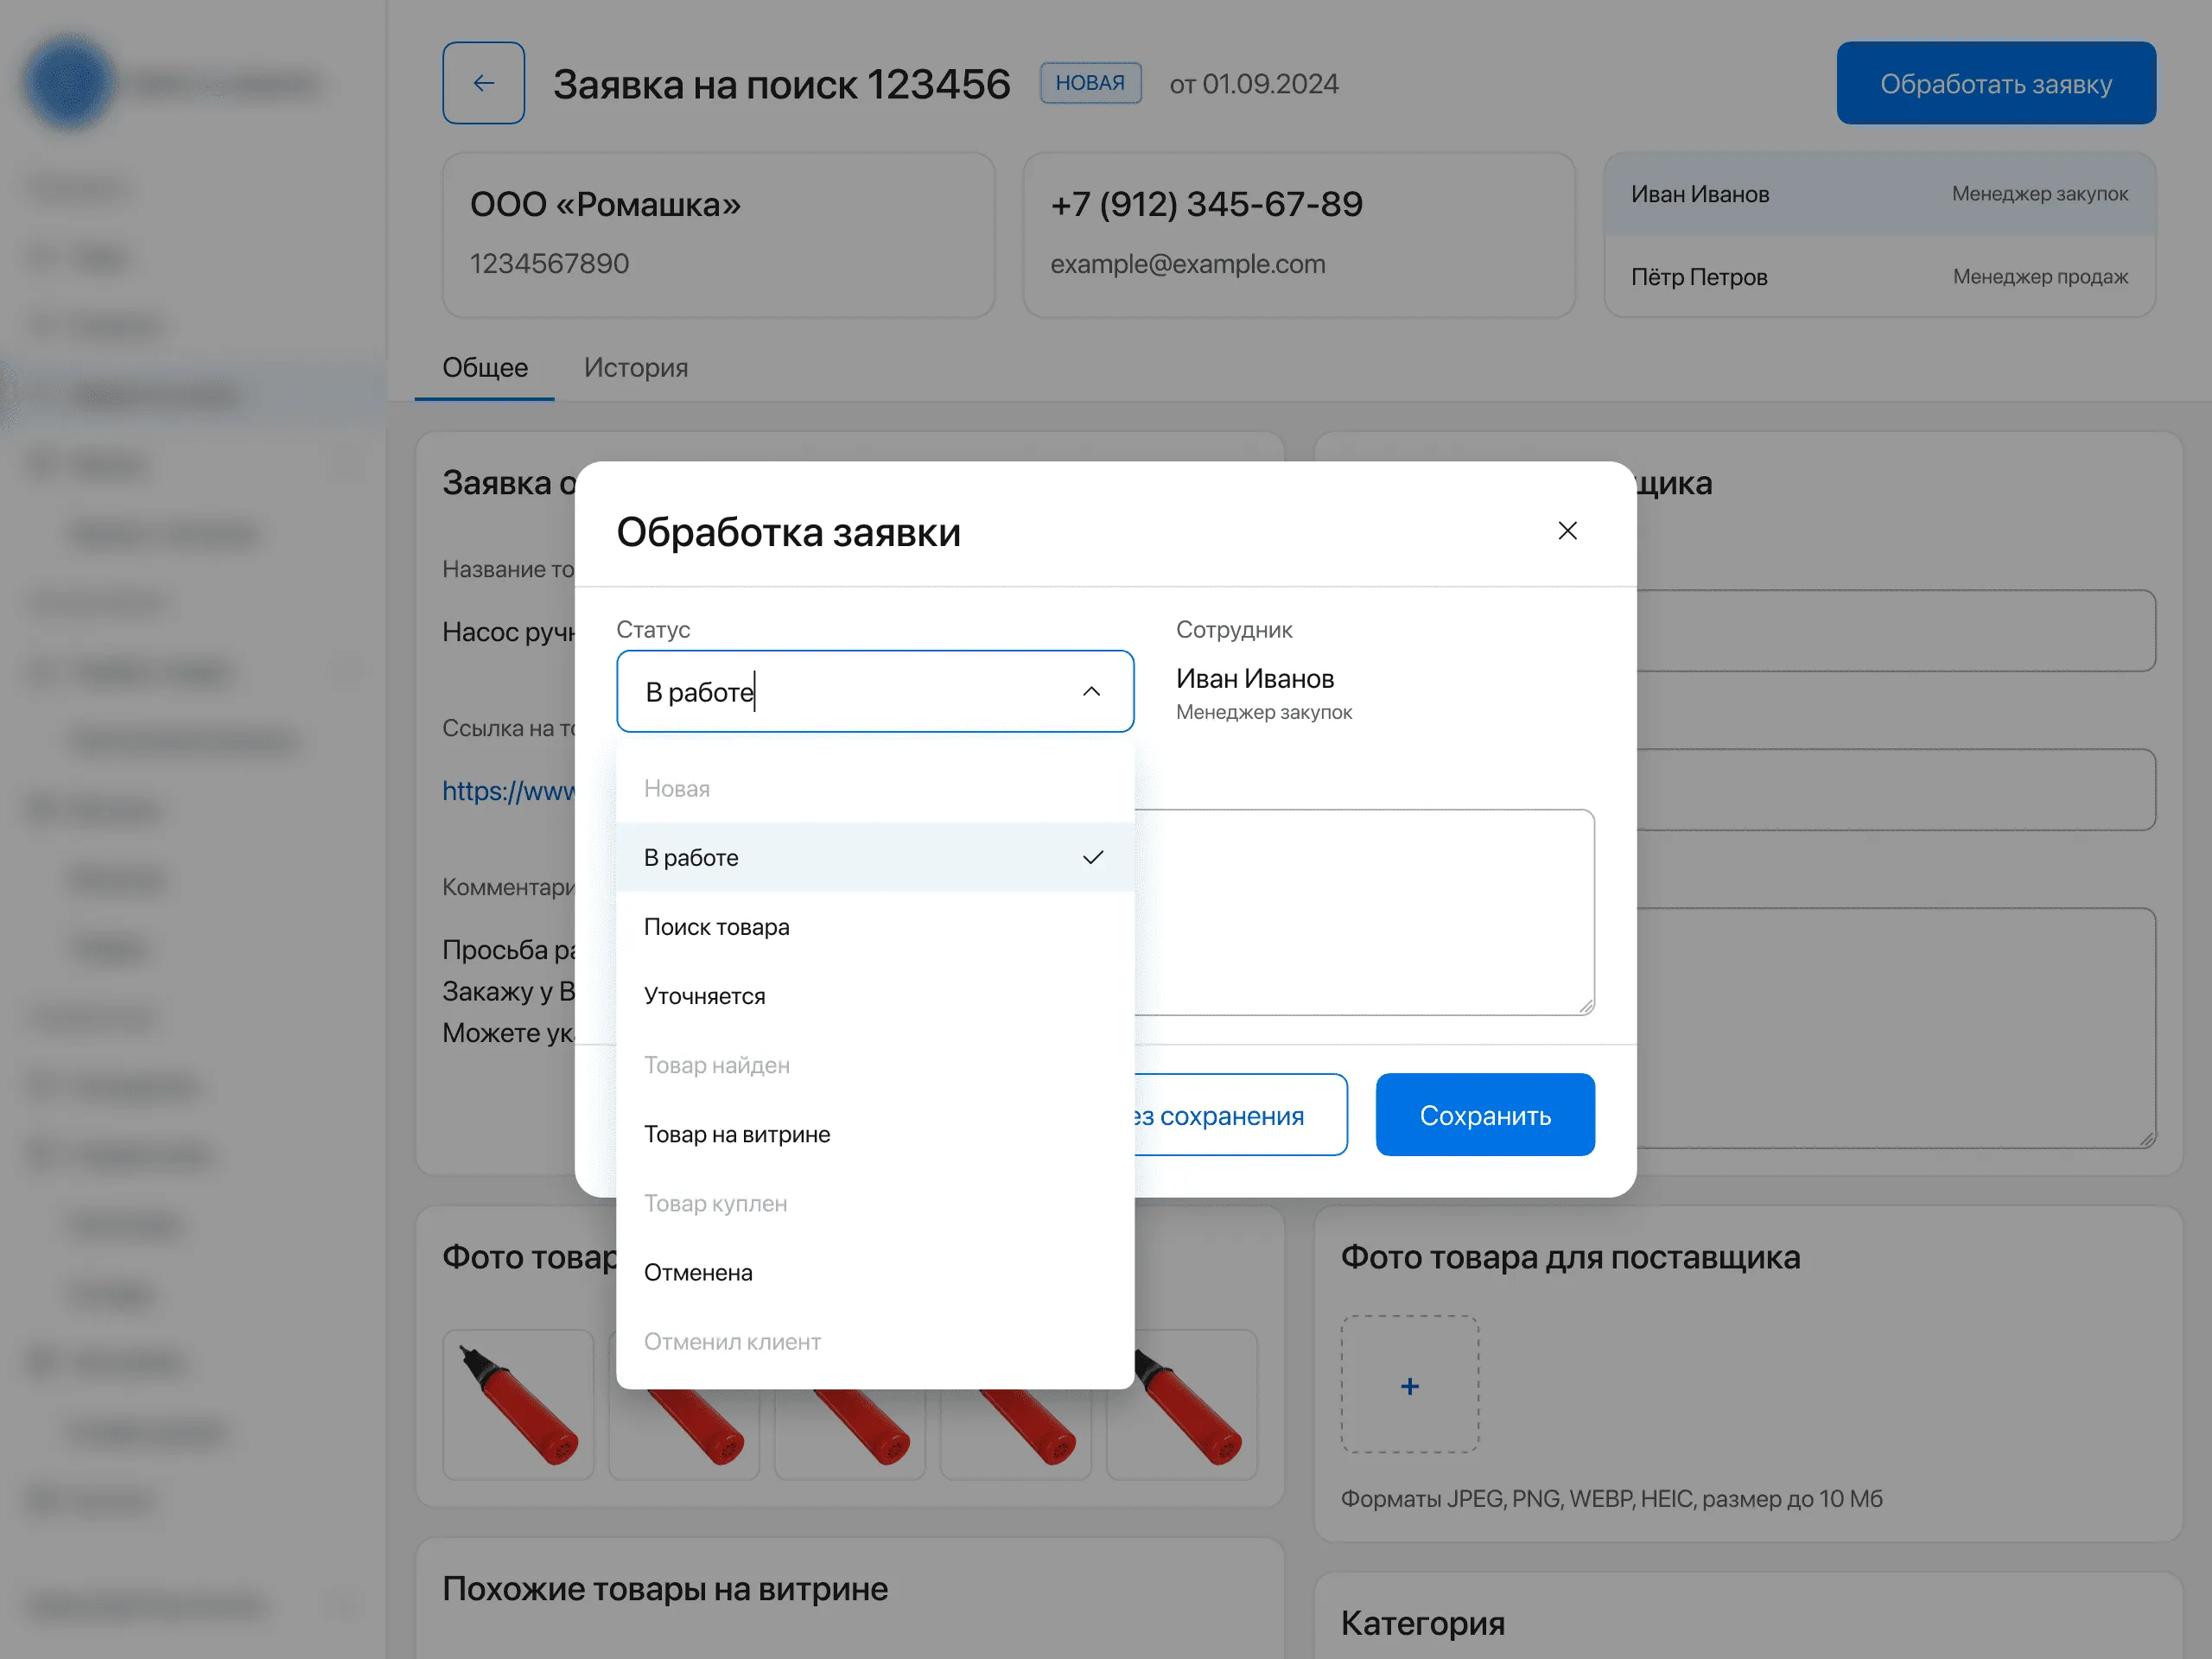
Task: Open the first pump product thumbnail
Action: click(x=518, y=1404)
